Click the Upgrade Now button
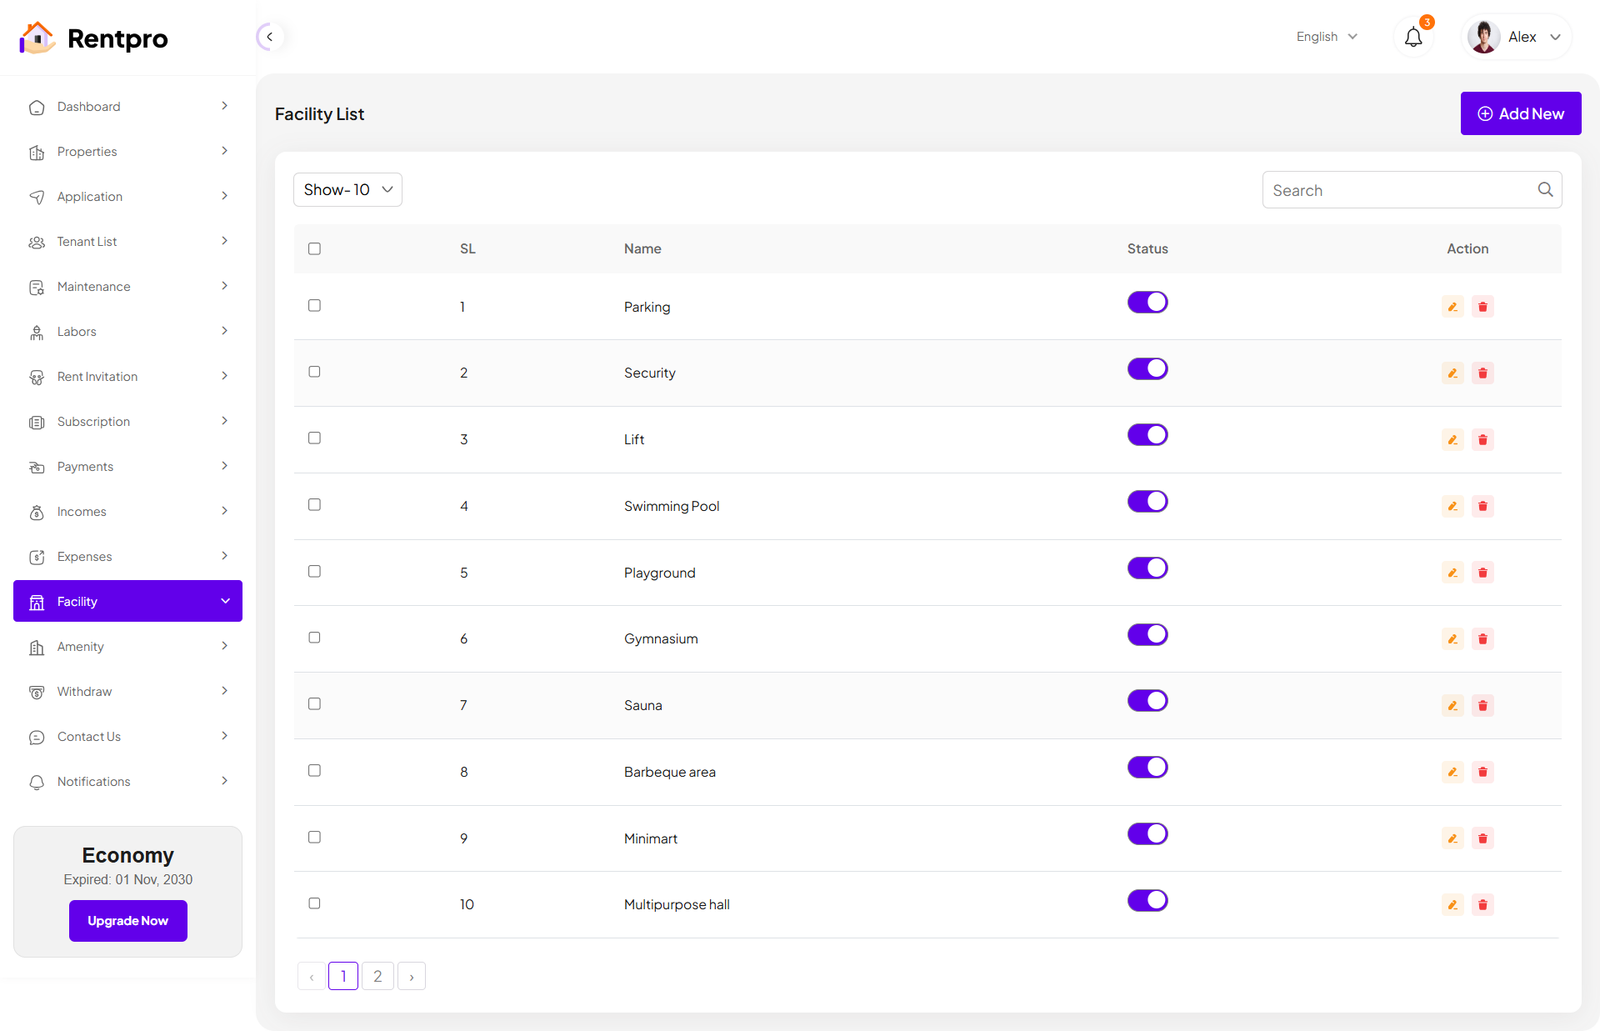This screenshot has width=1600, height=1031. [128, 921]
